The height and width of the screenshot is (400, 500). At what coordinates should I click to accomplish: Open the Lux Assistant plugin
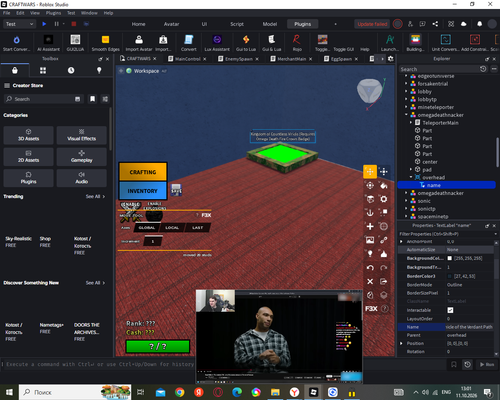(x=217, y=43)
